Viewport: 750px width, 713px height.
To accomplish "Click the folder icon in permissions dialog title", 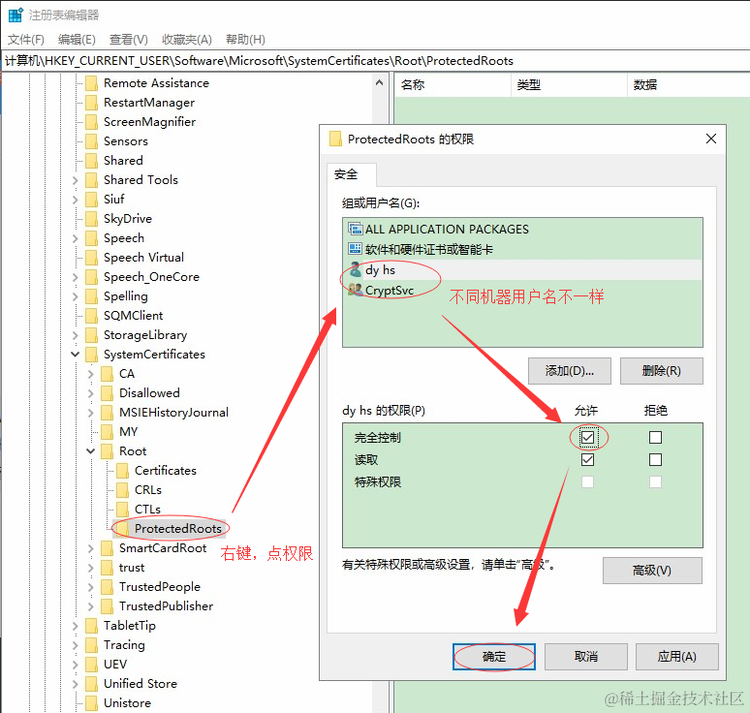I will click(x=336, y=139).
